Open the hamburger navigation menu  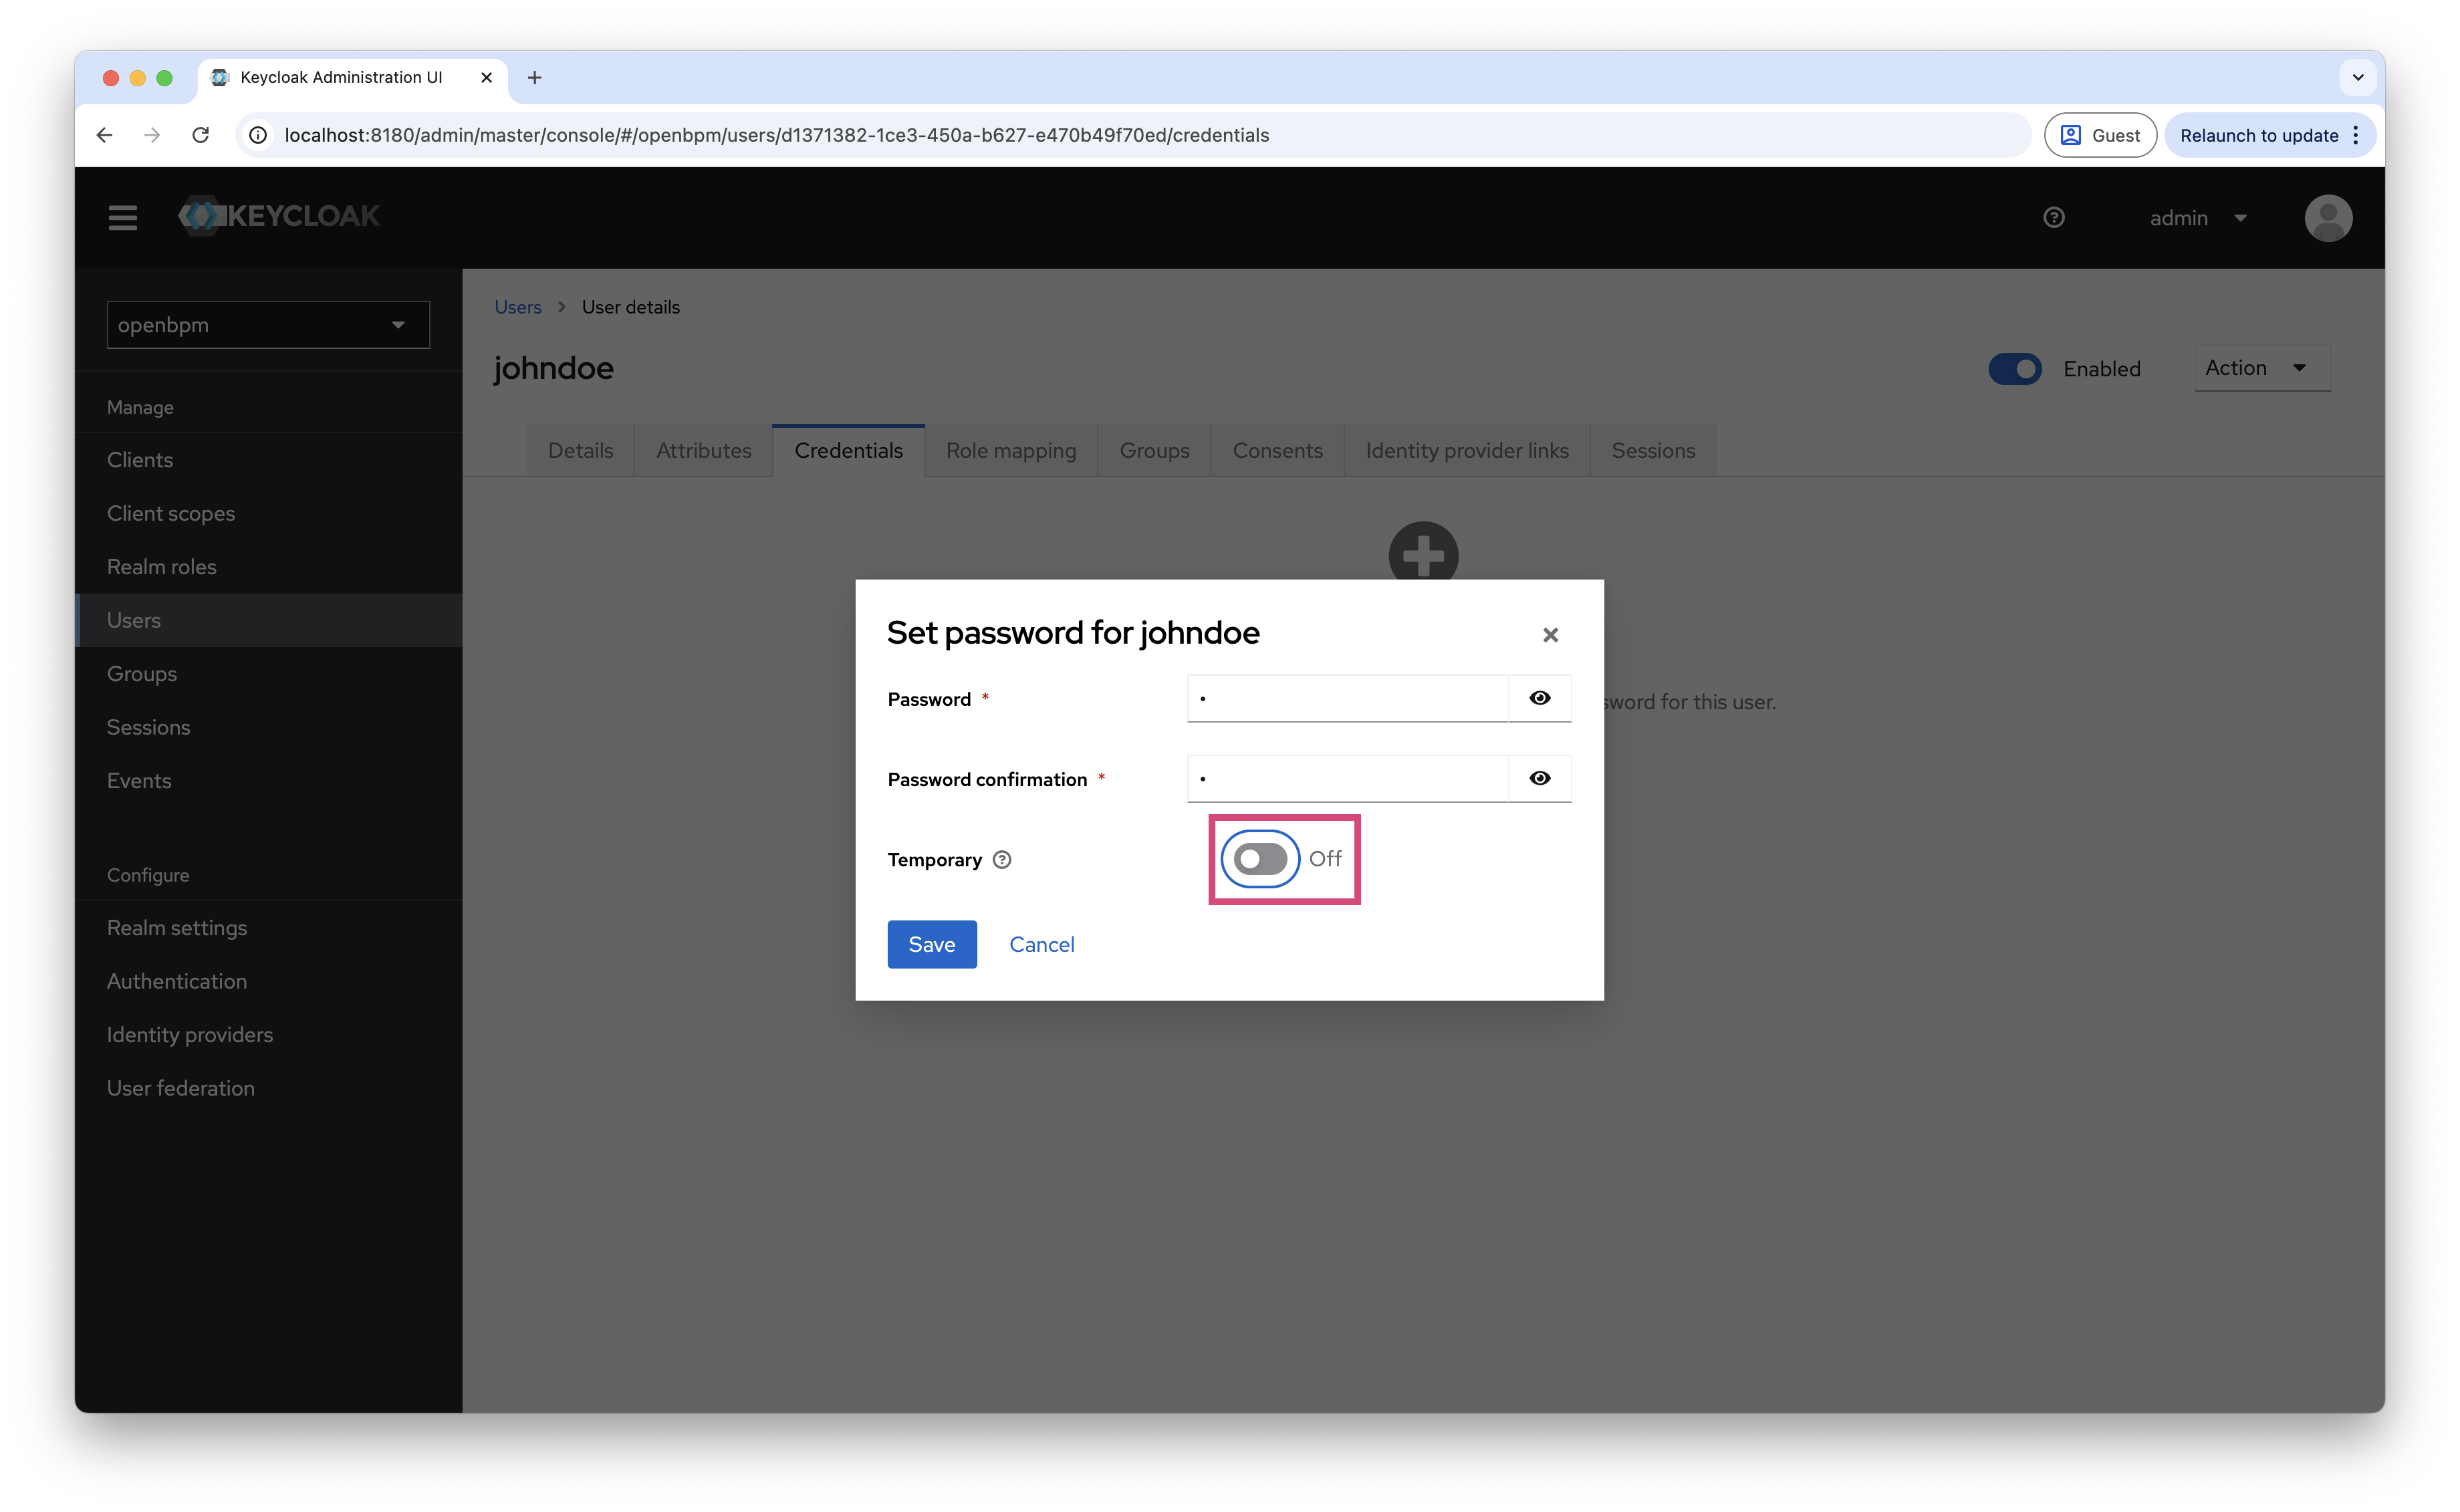point(122,217)
